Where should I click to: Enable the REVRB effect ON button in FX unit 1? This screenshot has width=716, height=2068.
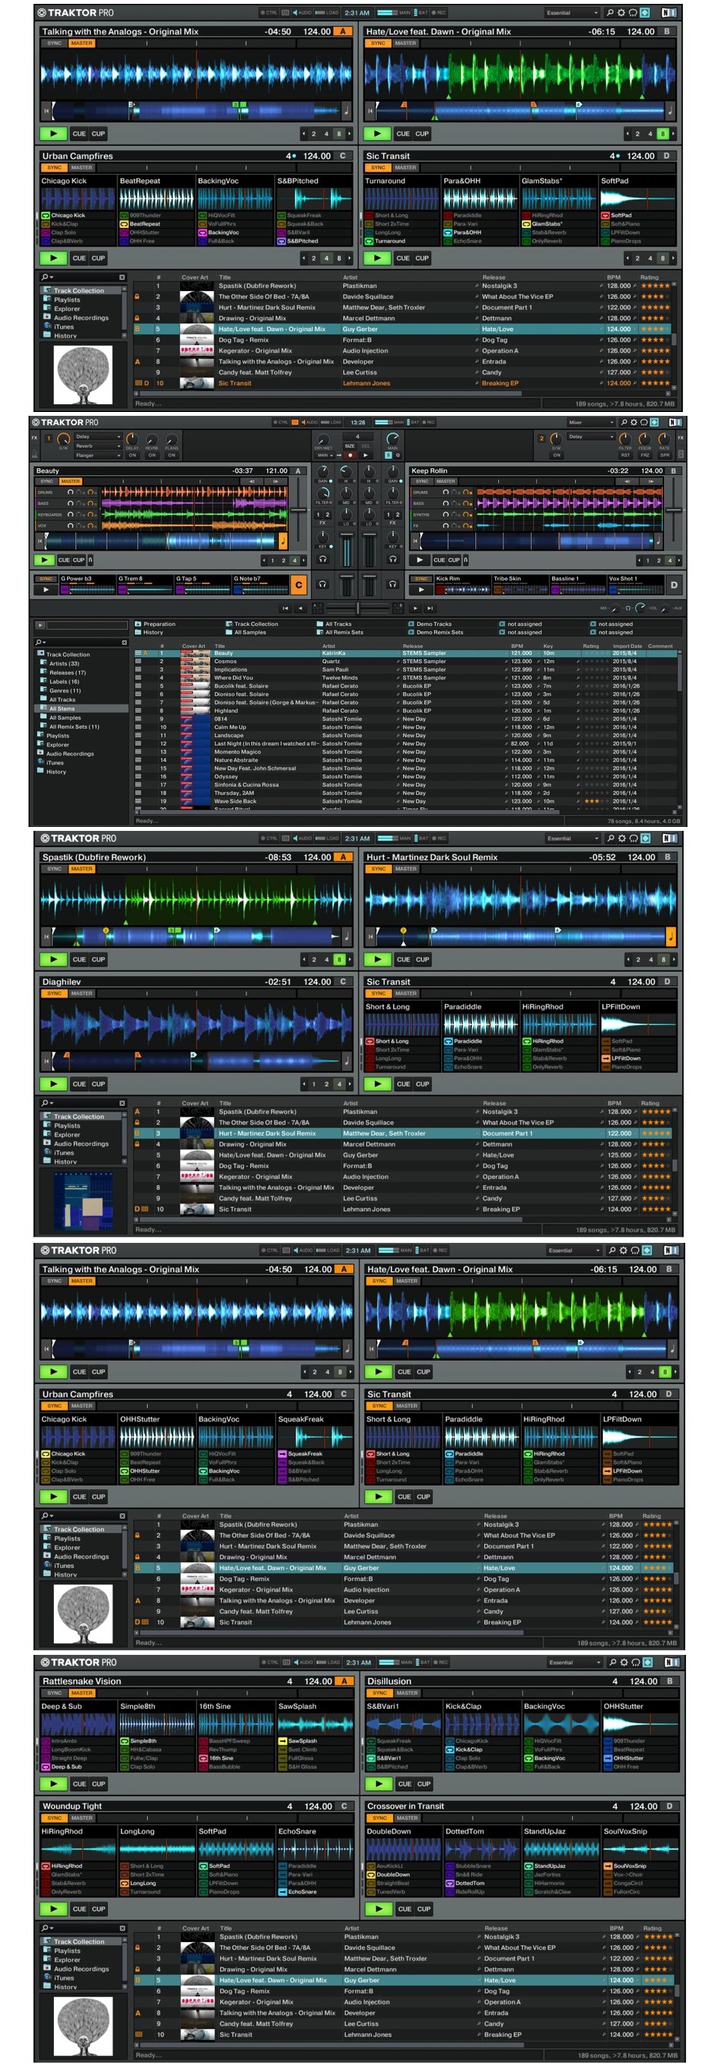(153, 455)
